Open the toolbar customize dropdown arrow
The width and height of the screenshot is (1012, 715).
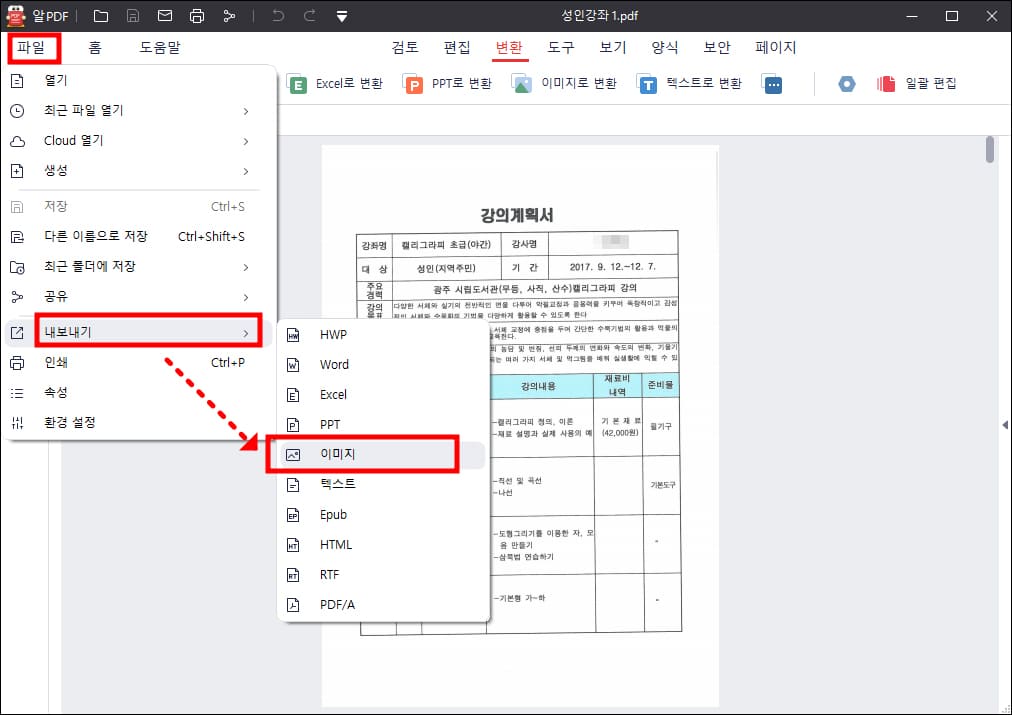pyautogui.click(x=341, y=15)
